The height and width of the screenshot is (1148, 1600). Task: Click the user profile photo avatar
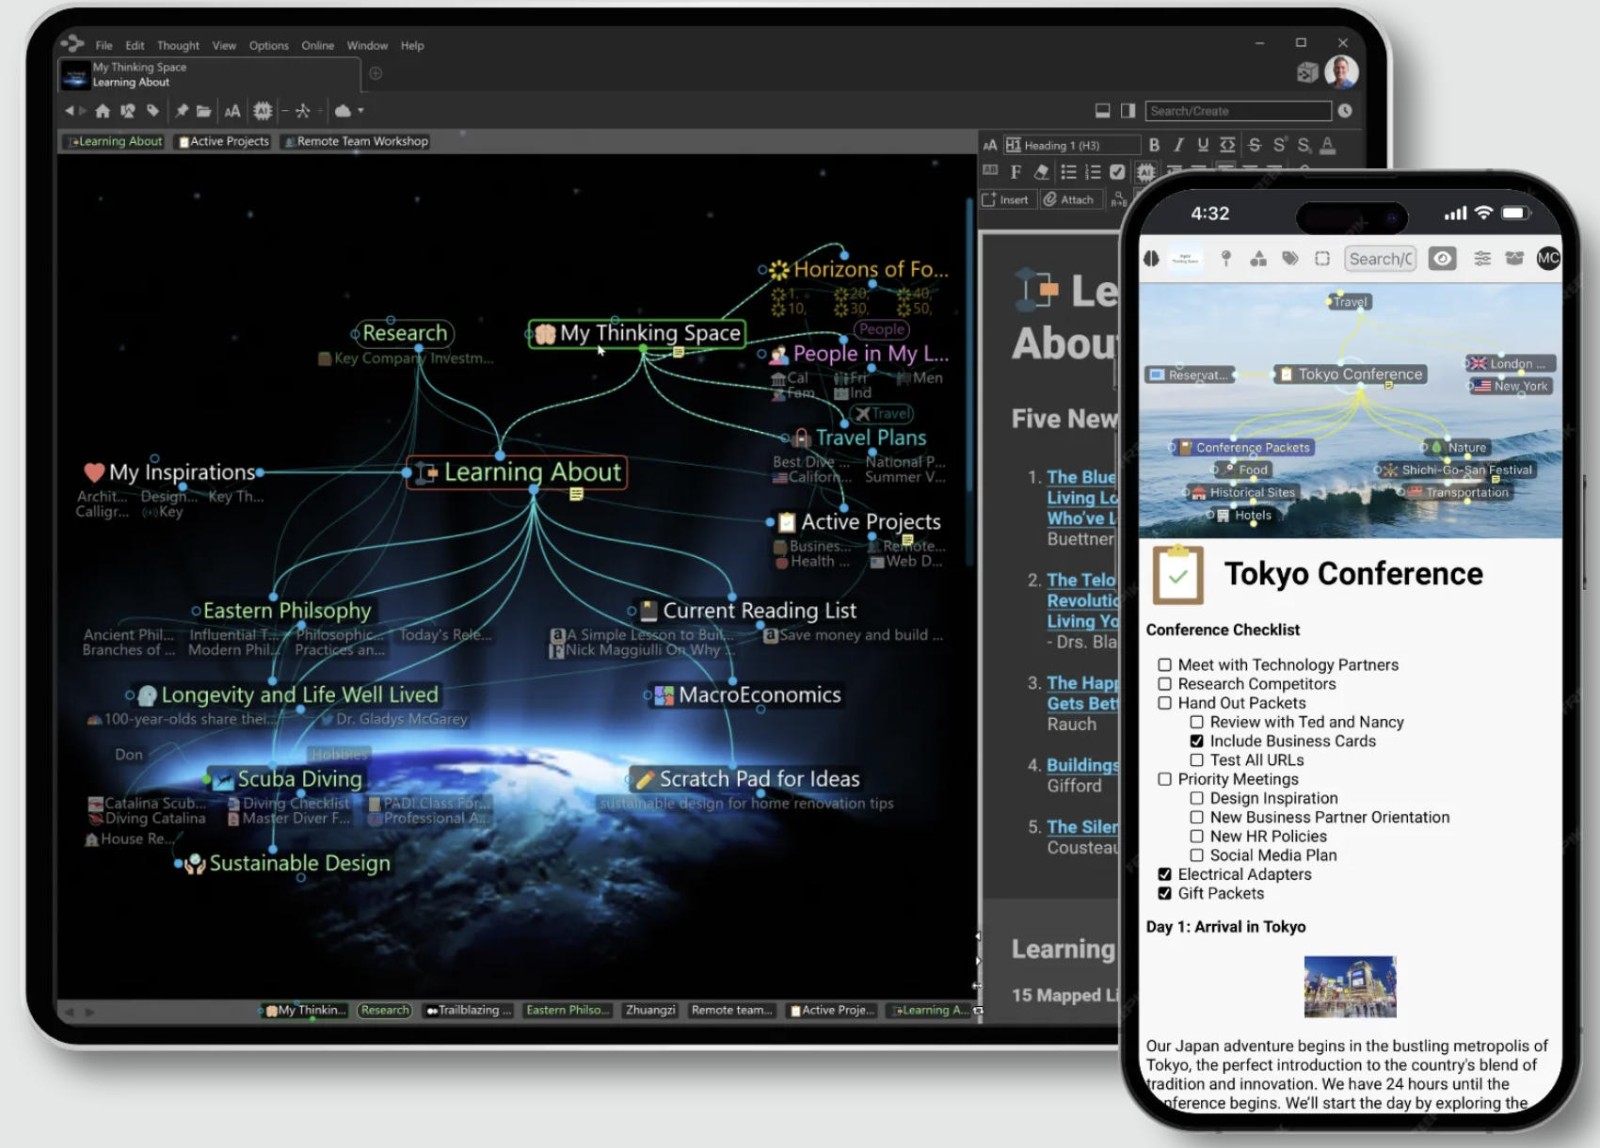(1342, 72)
